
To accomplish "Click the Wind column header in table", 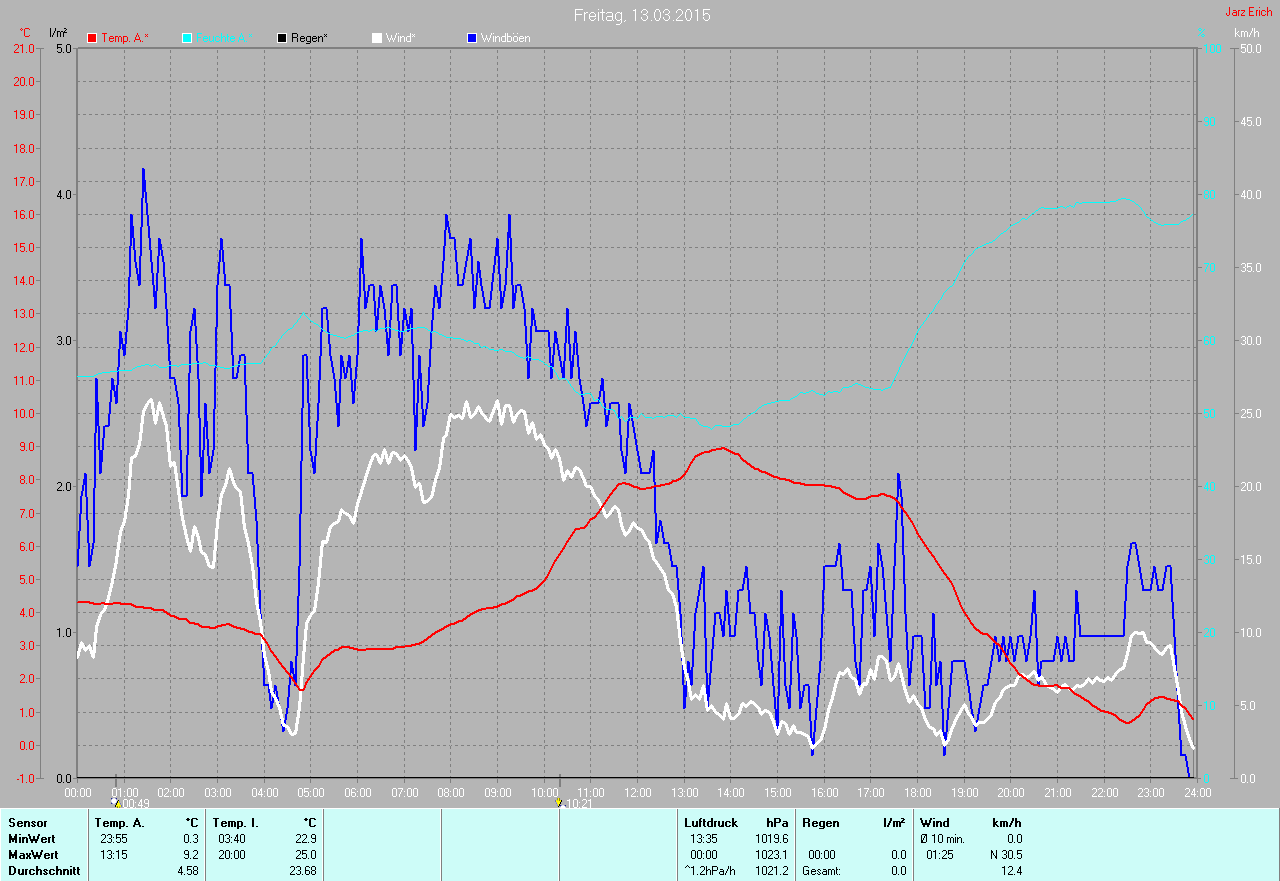I will tap(935, 822).
